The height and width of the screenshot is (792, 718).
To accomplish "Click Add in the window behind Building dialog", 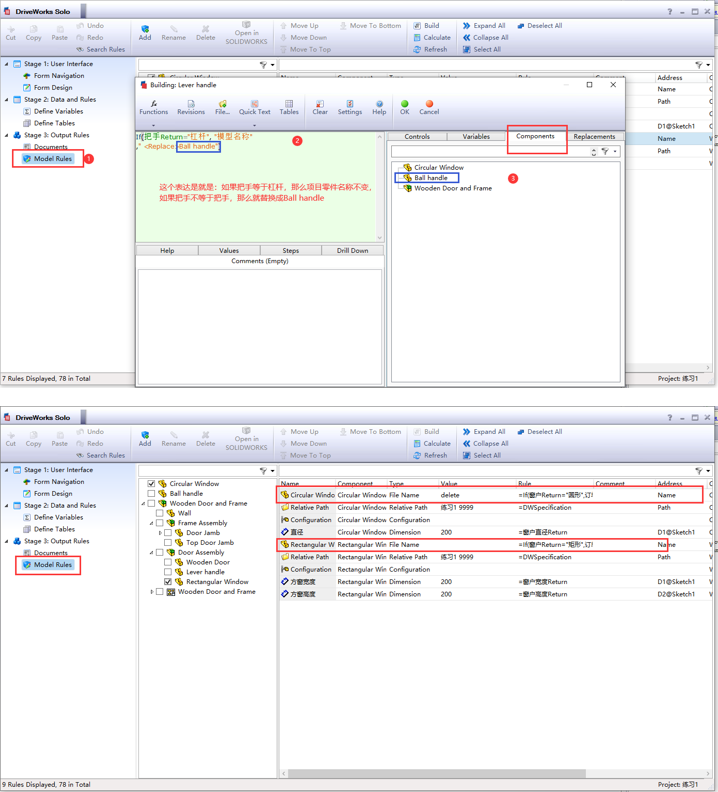I will click(x=145, y=32).
